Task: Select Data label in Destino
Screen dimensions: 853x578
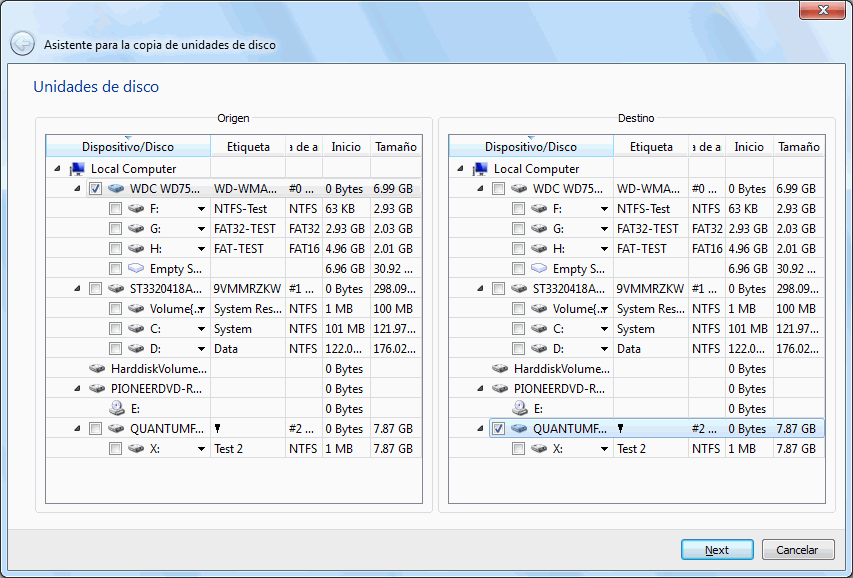Action: pos(629,348)
